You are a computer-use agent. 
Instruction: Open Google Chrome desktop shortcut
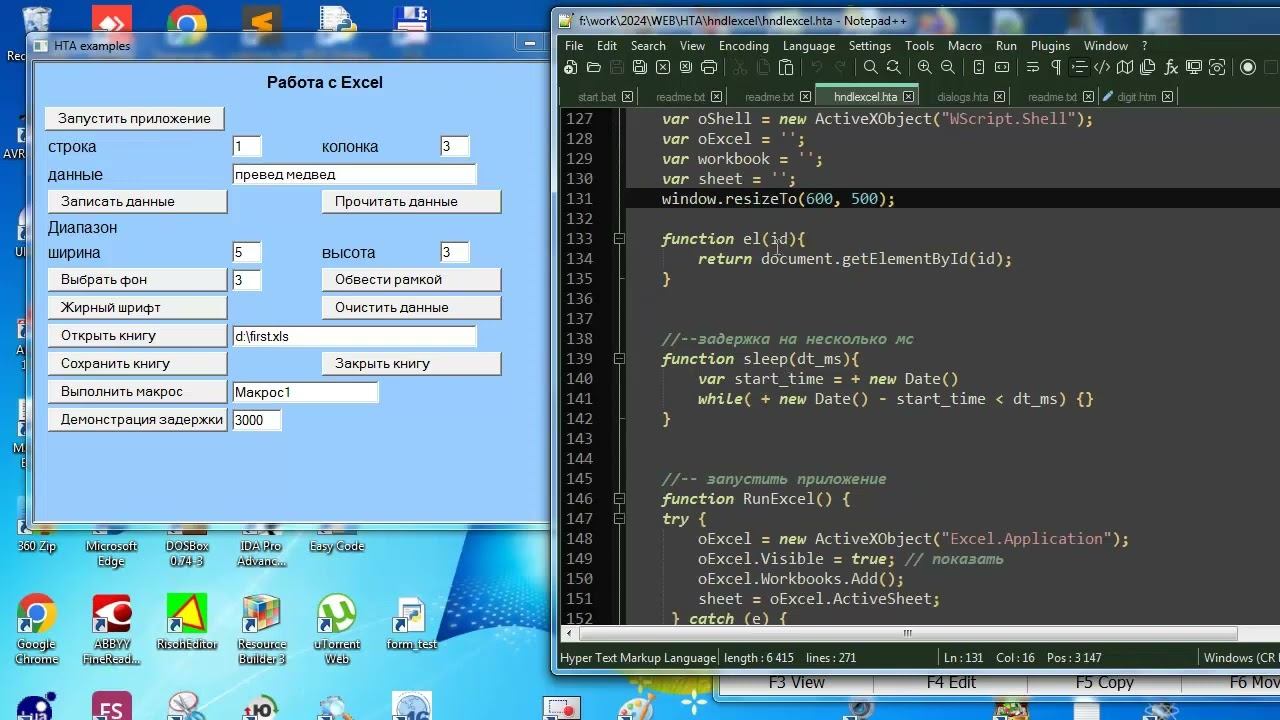pyautogui.click(x=36, y=630)
